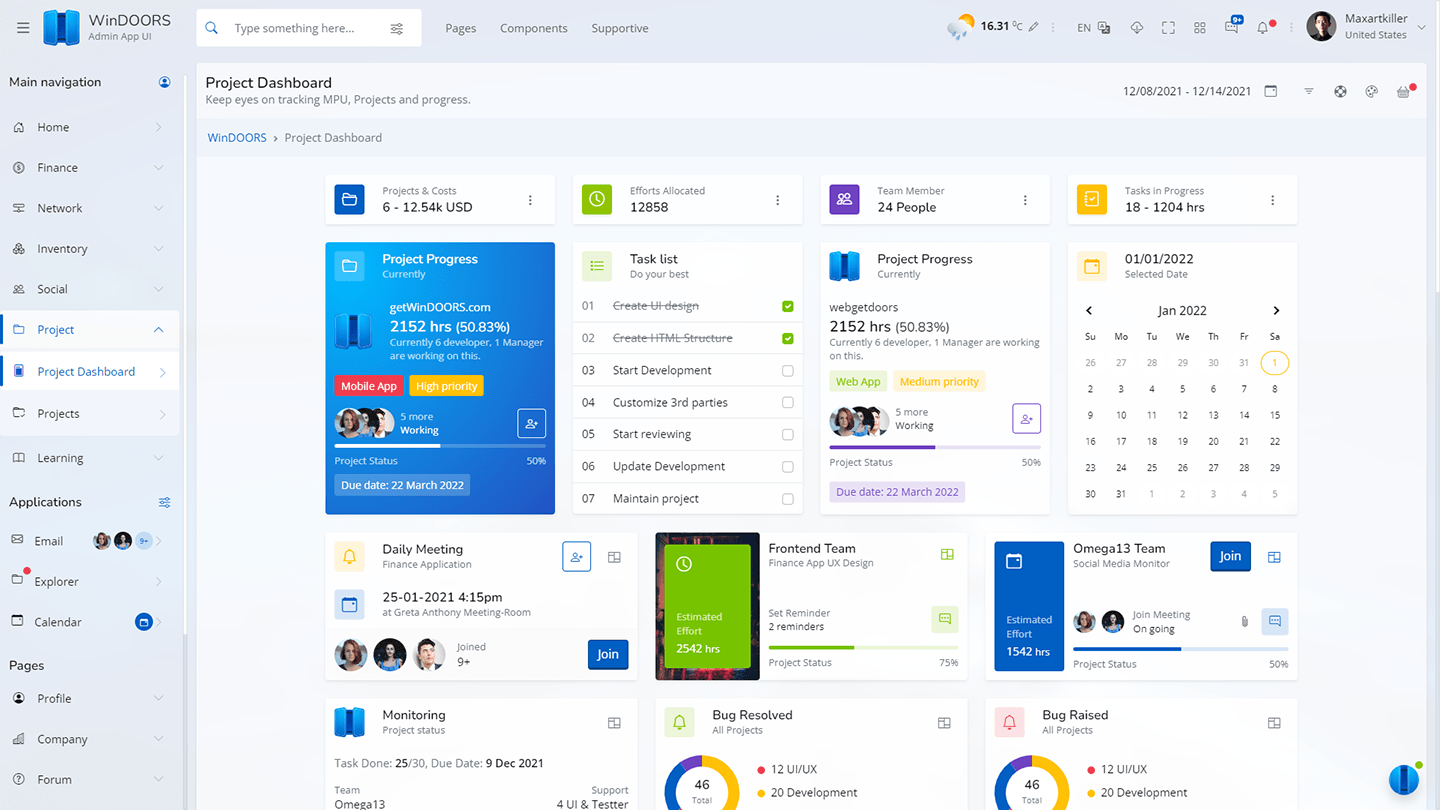Select Inventory in main navigation
Viewport: 1440px width, 810px height.
click(62, 249)
